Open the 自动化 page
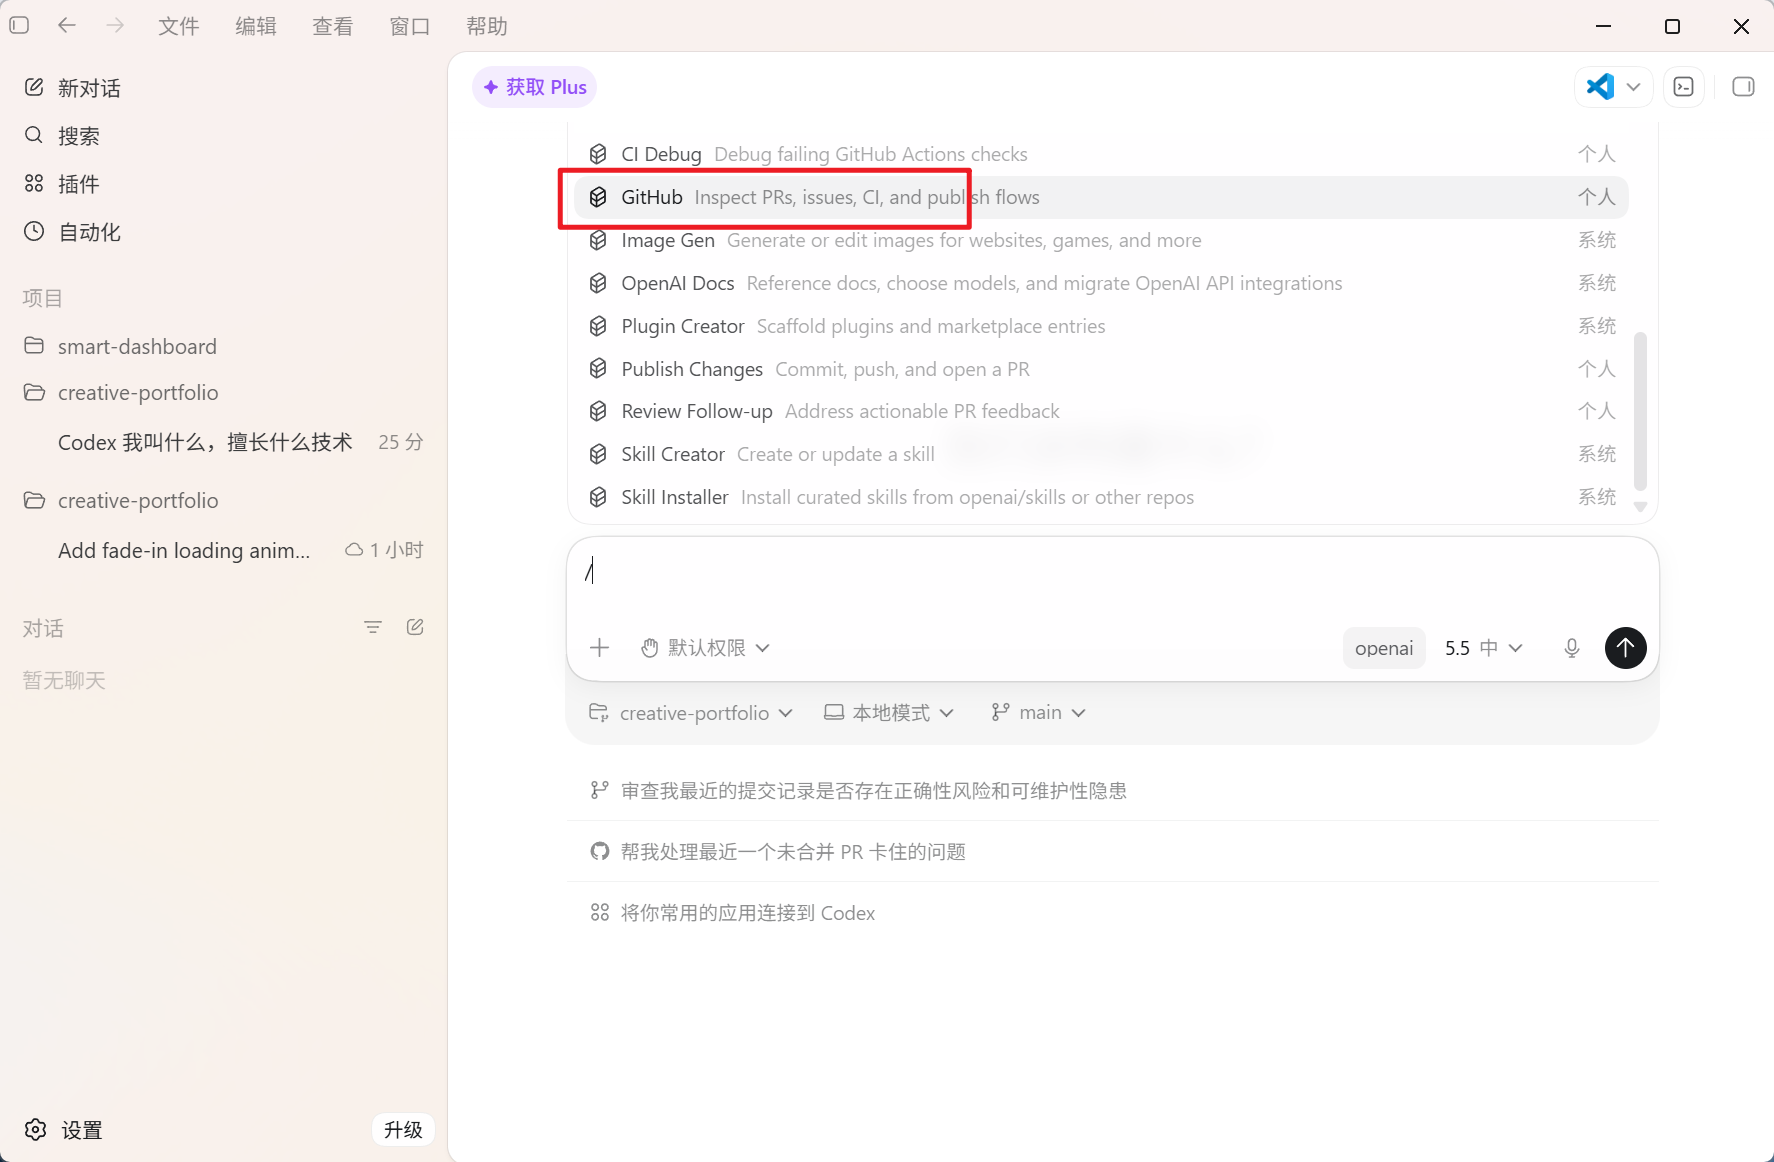This screenshot has height=1162, width=1774. pyautogui.click(x=224, y=232)
